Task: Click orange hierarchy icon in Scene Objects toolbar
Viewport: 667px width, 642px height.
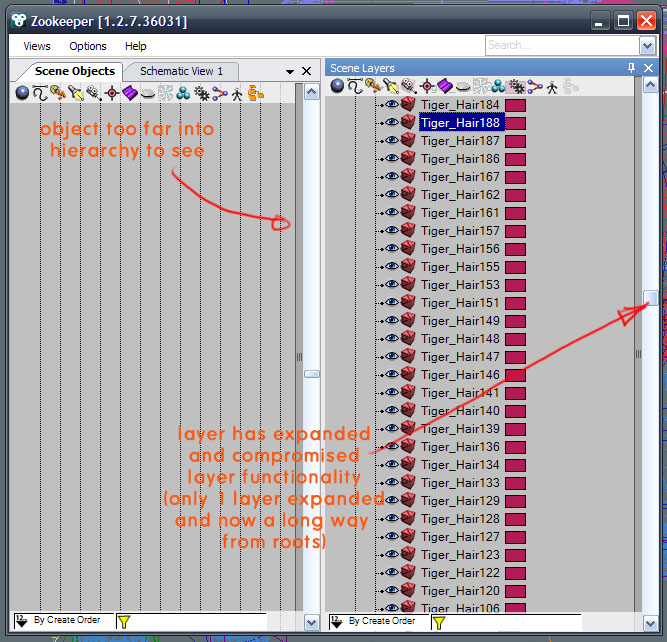Action: [256, 93]
